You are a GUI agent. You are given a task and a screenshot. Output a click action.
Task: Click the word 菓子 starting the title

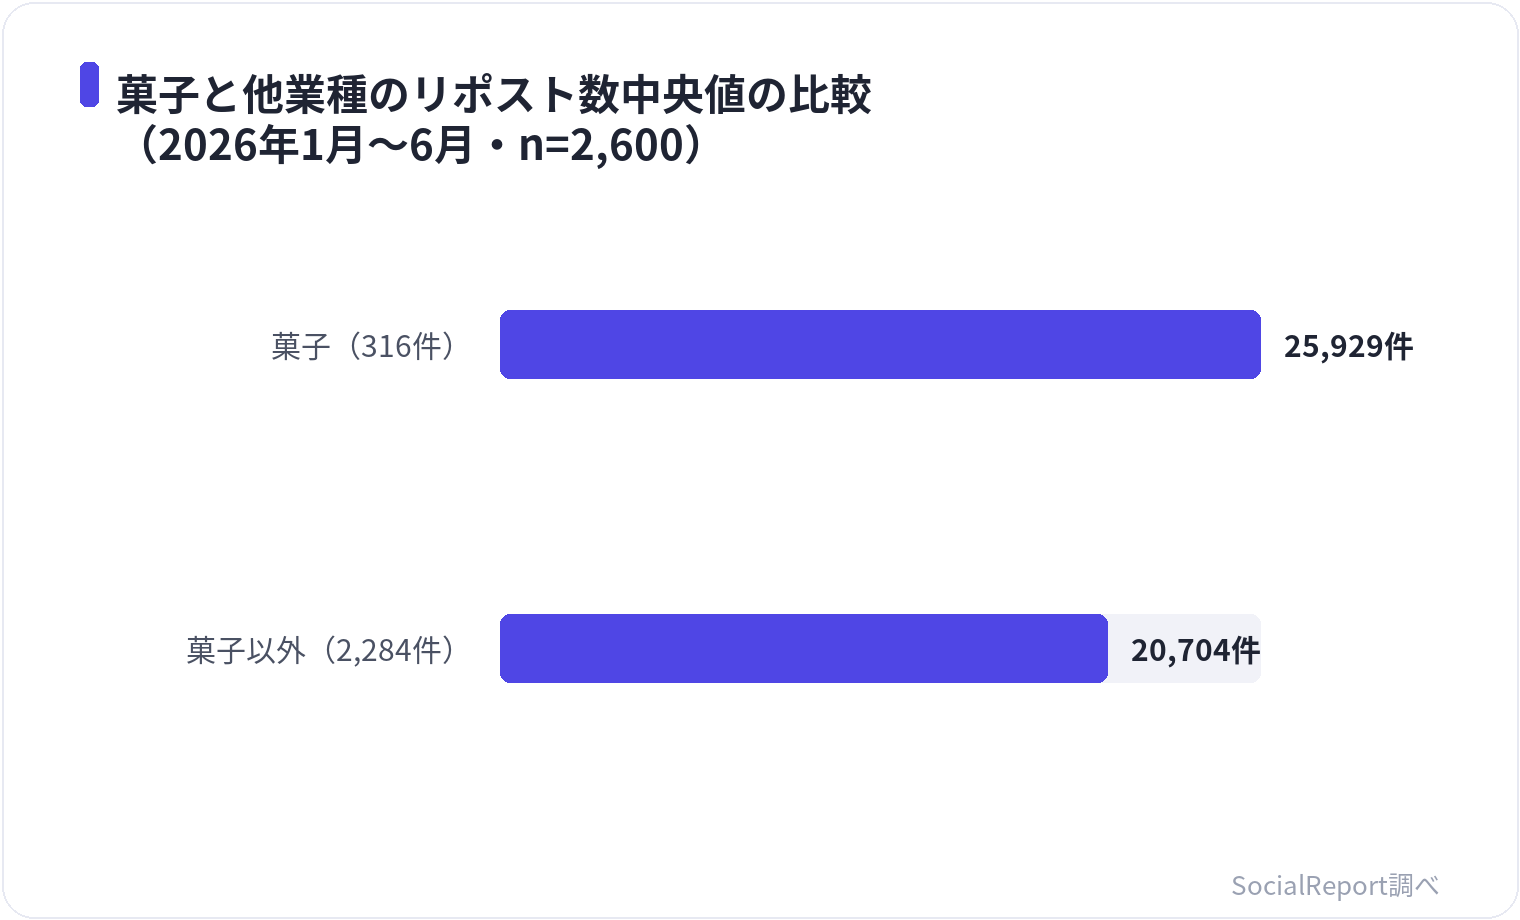pos(158,95)
